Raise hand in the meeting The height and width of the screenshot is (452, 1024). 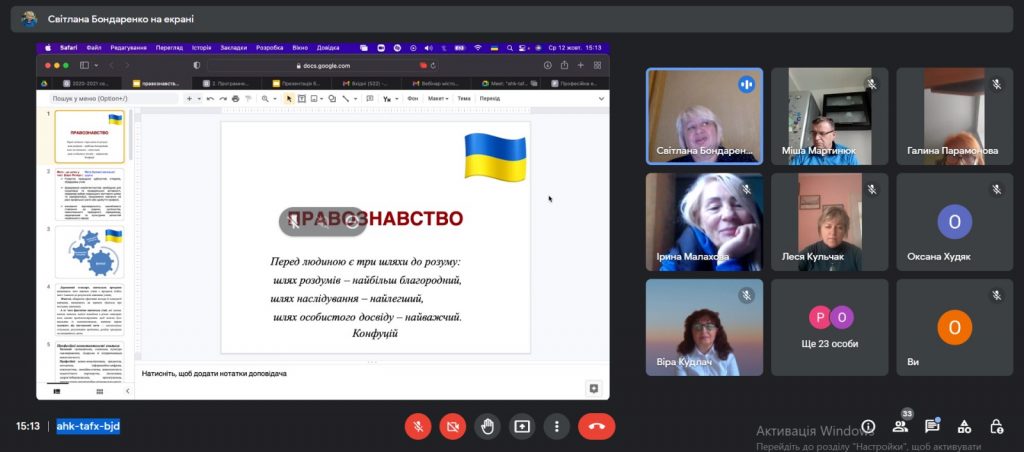click(487, 427)
